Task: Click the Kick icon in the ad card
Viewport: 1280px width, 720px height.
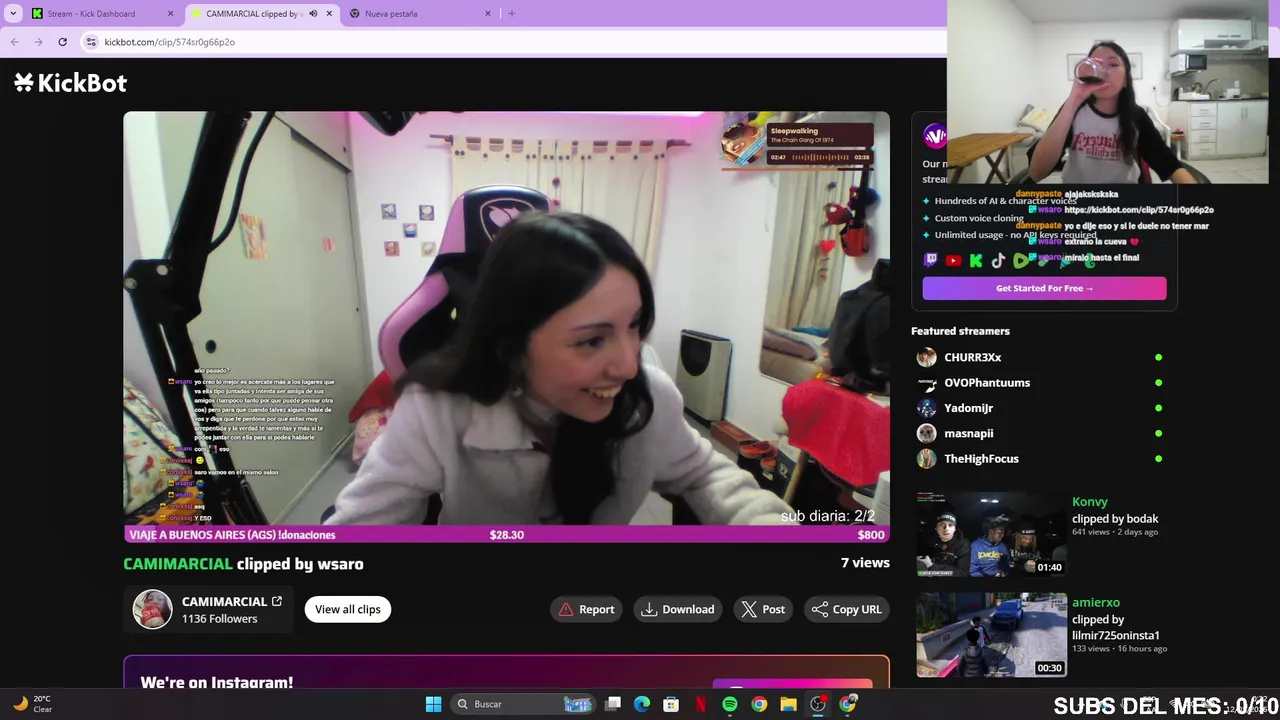Action: pyautogui.click(x=976, y=261)
